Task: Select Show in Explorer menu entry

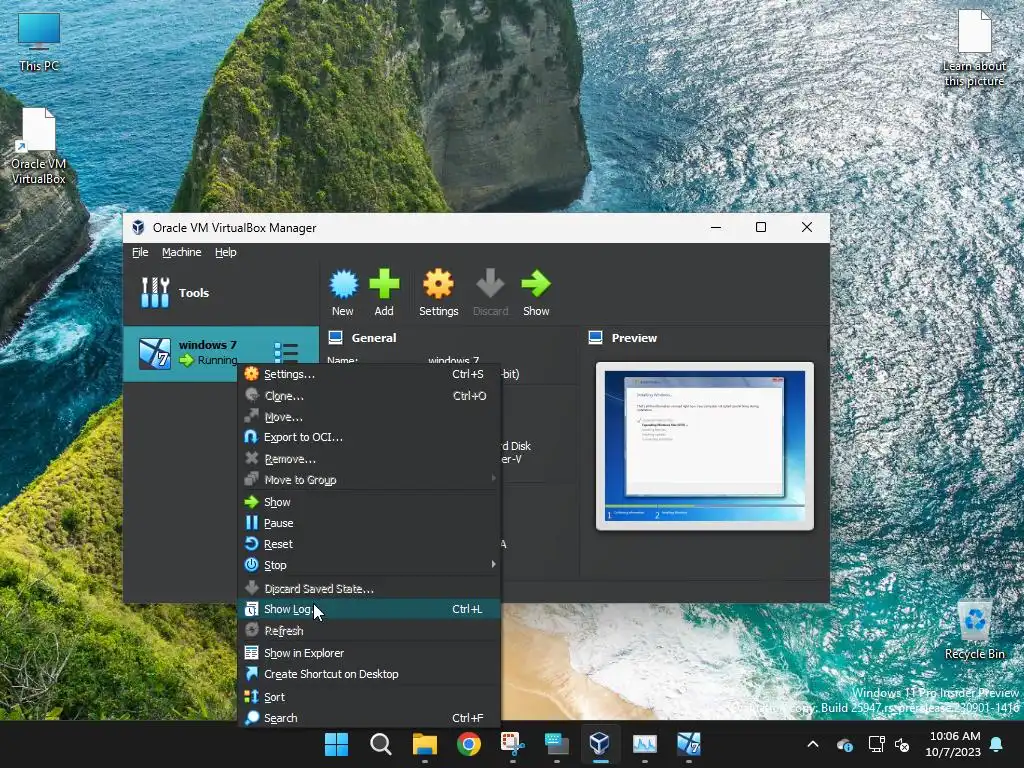Action: point(370,653)
